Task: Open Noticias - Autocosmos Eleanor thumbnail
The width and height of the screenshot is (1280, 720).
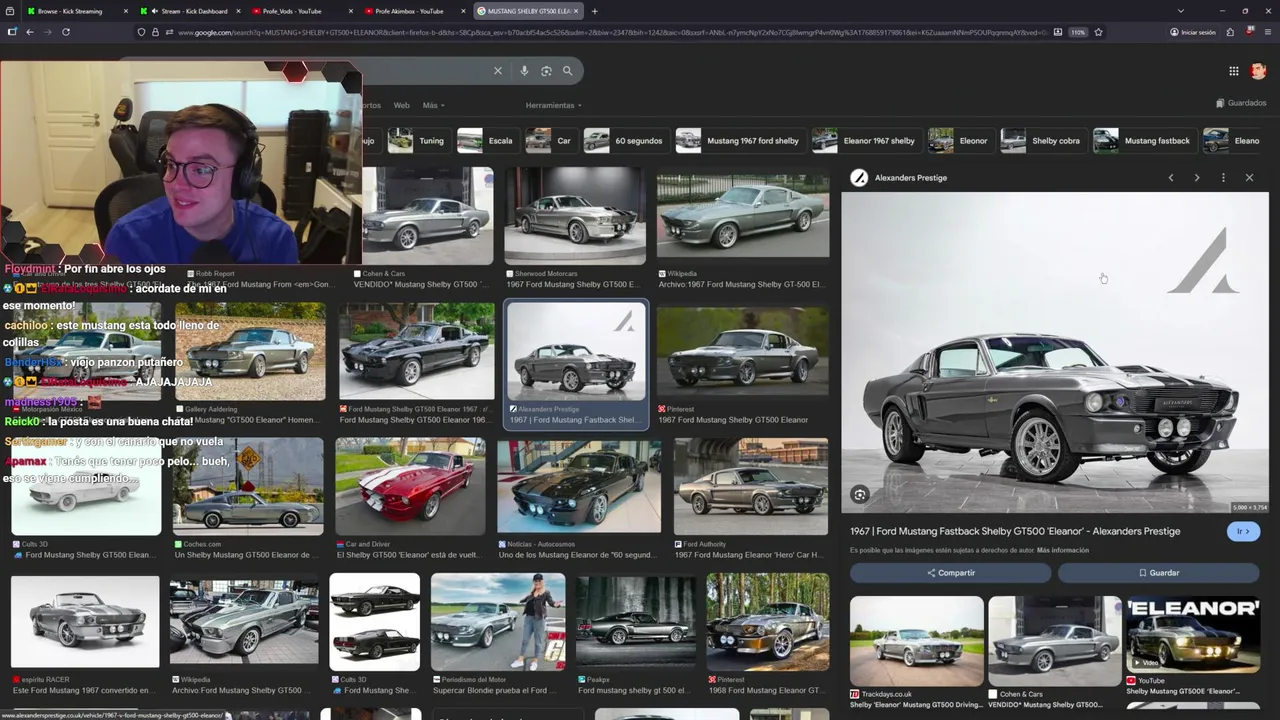Action: pyautogui.click(x=579, y=486)
